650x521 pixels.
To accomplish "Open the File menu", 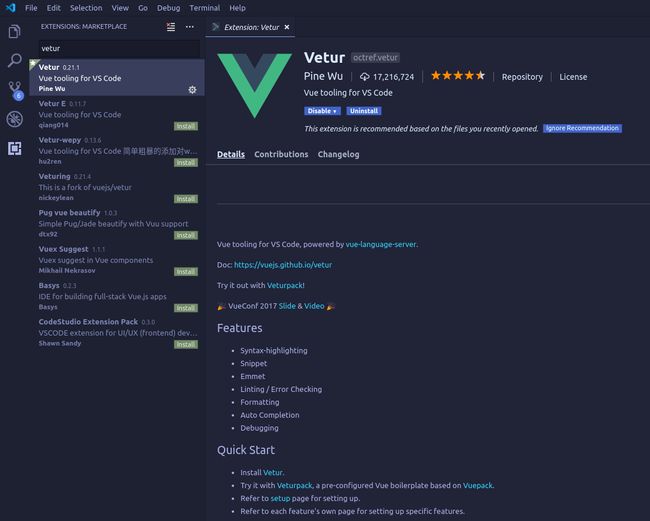I will click(x=31, y=8).
